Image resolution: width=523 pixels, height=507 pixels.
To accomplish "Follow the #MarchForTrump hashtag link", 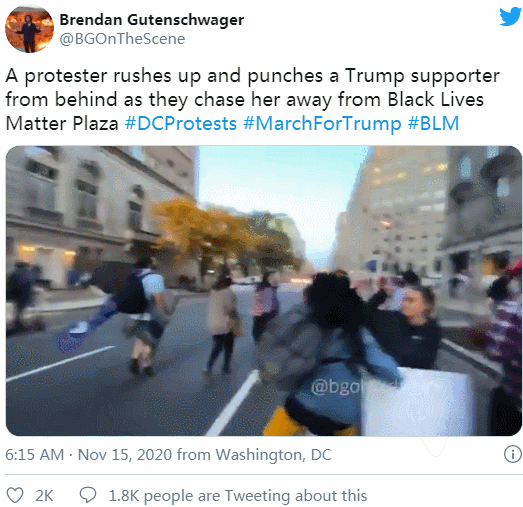I will 322,123.
